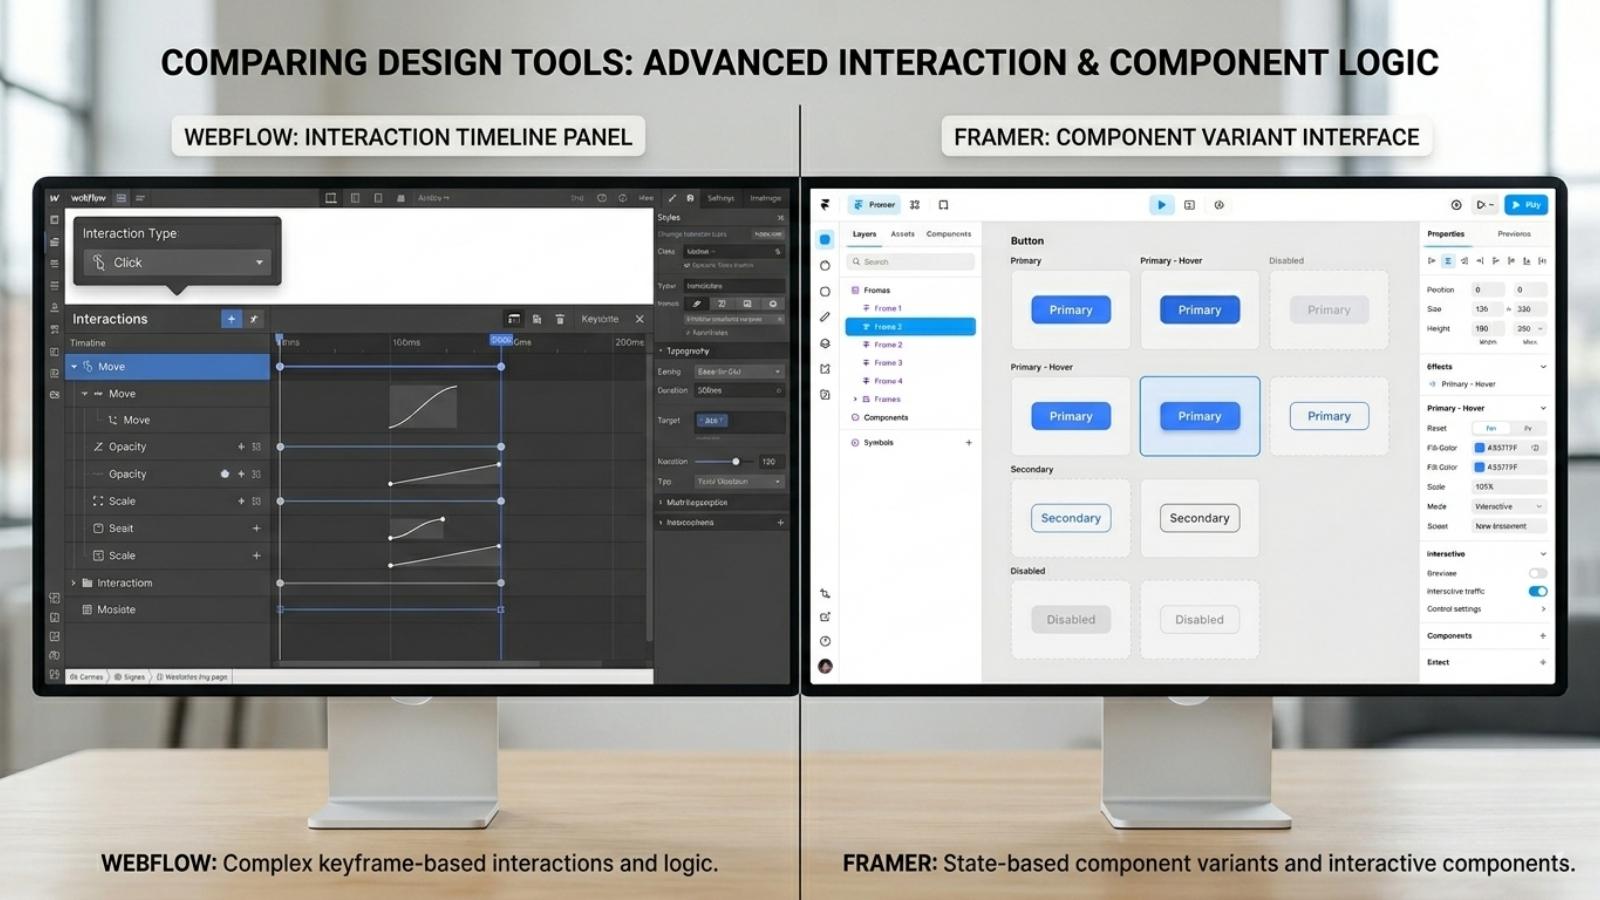Select the Mosiate row in timeline list

(168, 610)
